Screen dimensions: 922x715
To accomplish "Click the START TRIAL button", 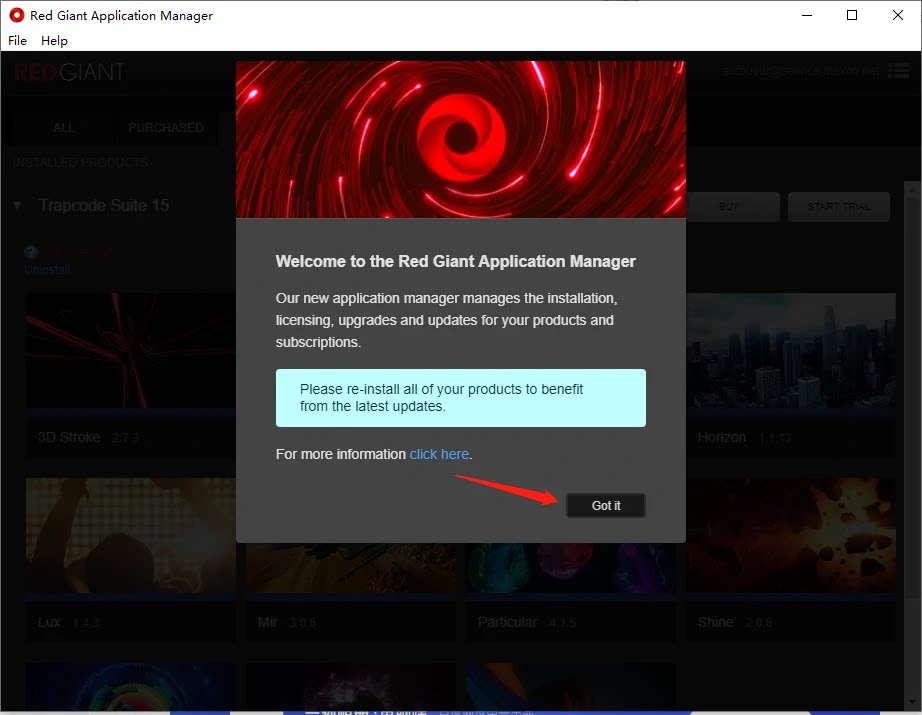I will pyautogui.click(x=839, y=206).
